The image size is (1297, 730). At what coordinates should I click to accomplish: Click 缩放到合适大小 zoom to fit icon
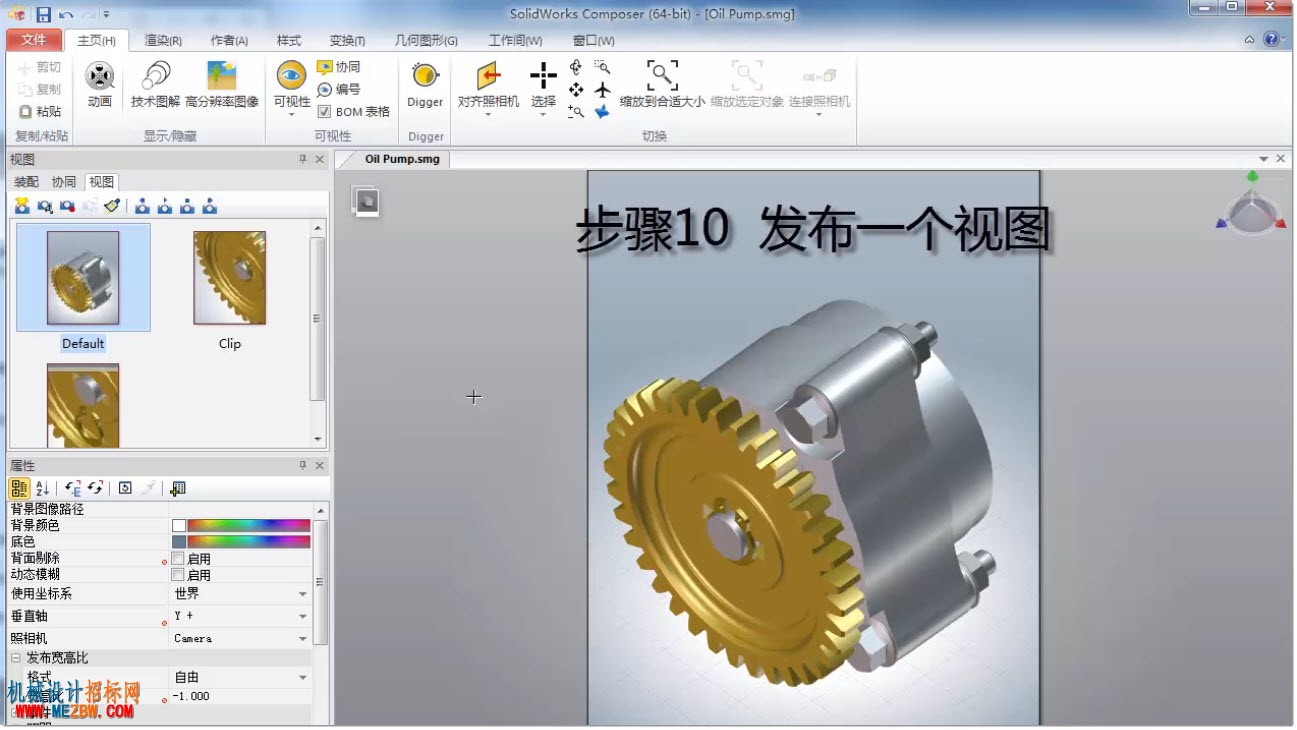662,76
